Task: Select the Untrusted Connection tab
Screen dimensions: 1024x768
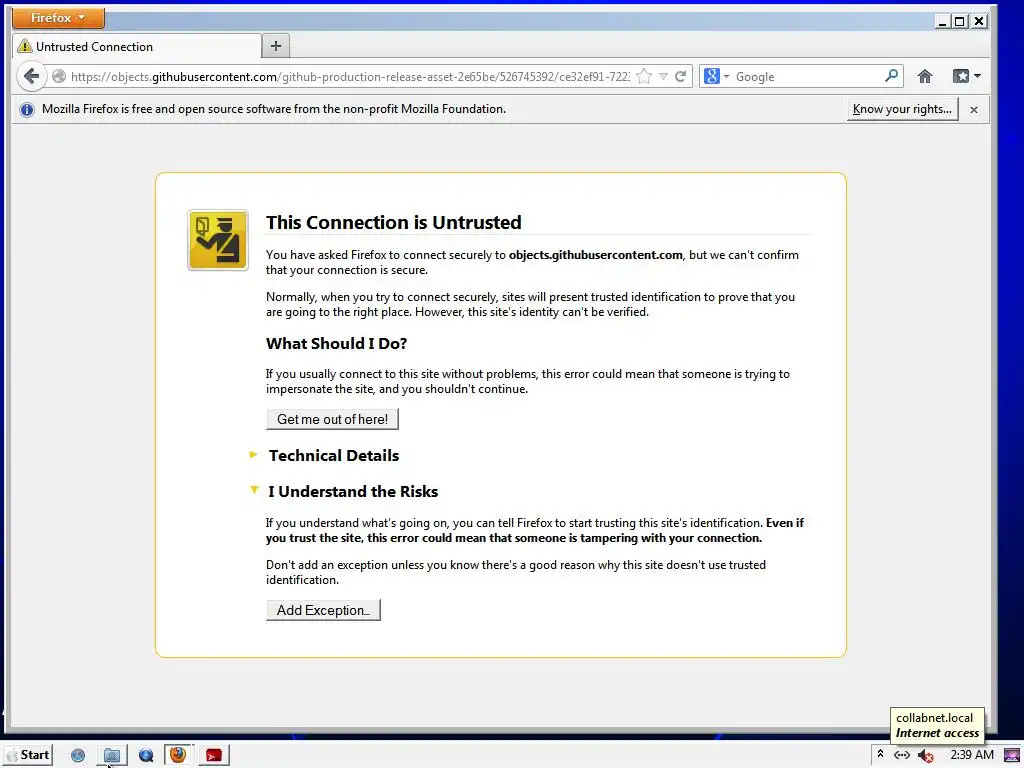Action: [x=136, y=46]
